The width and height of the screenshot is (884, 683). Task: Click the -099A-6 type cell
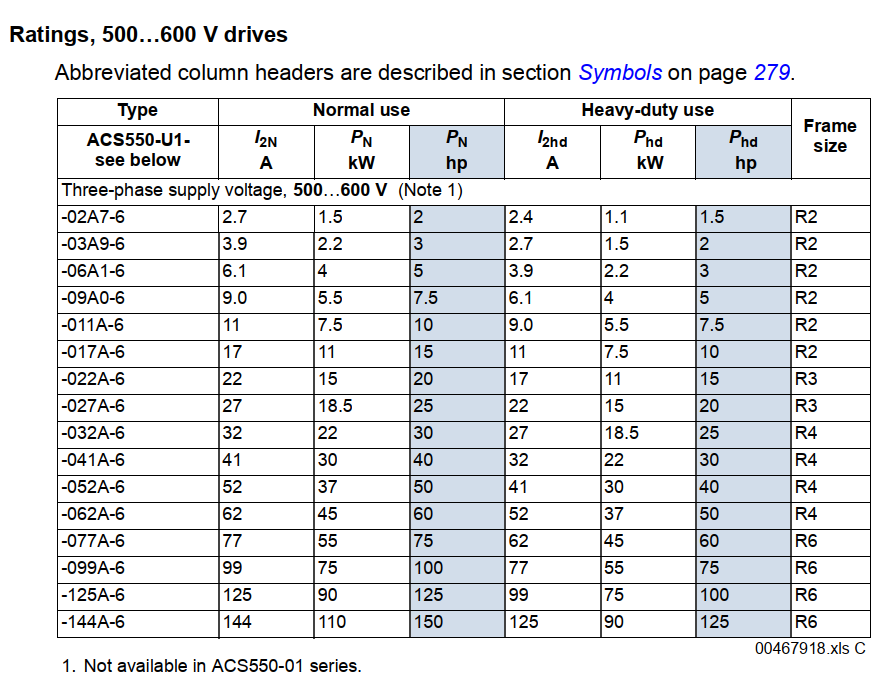[x=93, y=568]
